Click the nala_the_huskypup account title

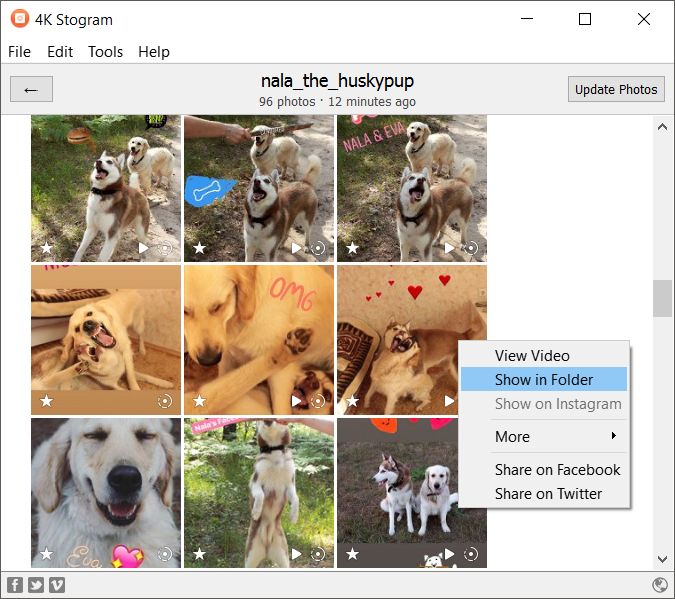338,81
